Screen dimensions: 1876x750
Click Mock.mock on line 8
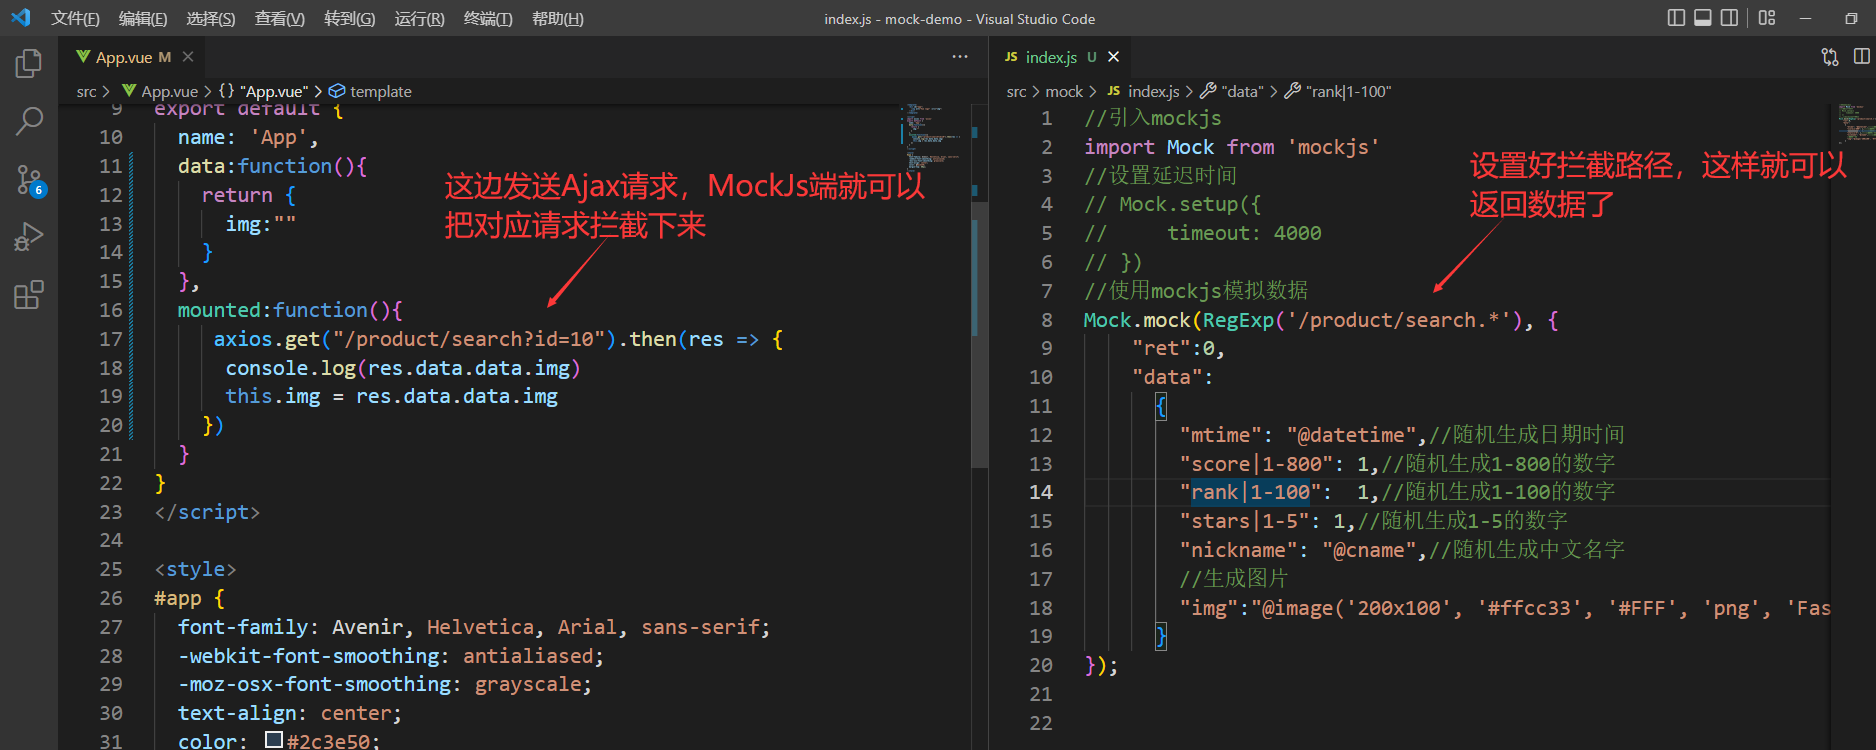(1138, 320)
